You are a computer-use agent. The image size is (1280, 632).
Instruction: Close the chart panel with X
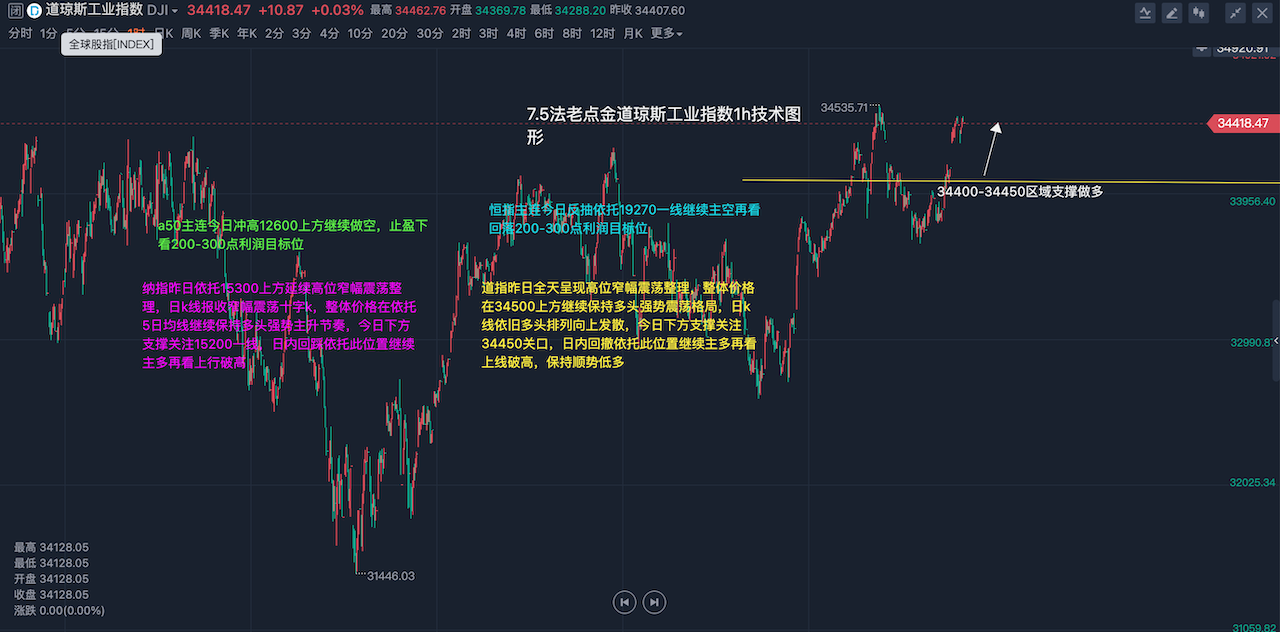click(x=1262, y=12)
